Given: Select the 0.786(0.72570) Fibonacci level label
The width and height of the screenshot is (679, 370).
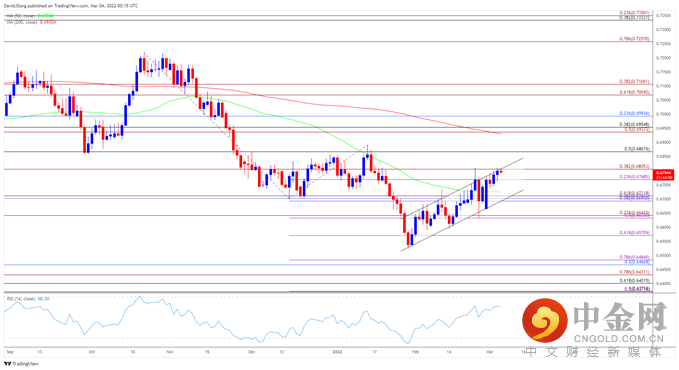Looking at the screenshot, I should coord(634,39).
